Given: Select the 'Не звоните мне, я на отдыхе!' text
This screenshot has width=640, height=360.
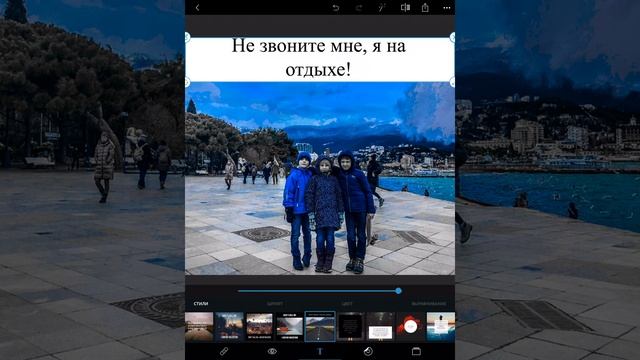Looking at the screenshot, I should pyautogui.click(x=319, y=58).
